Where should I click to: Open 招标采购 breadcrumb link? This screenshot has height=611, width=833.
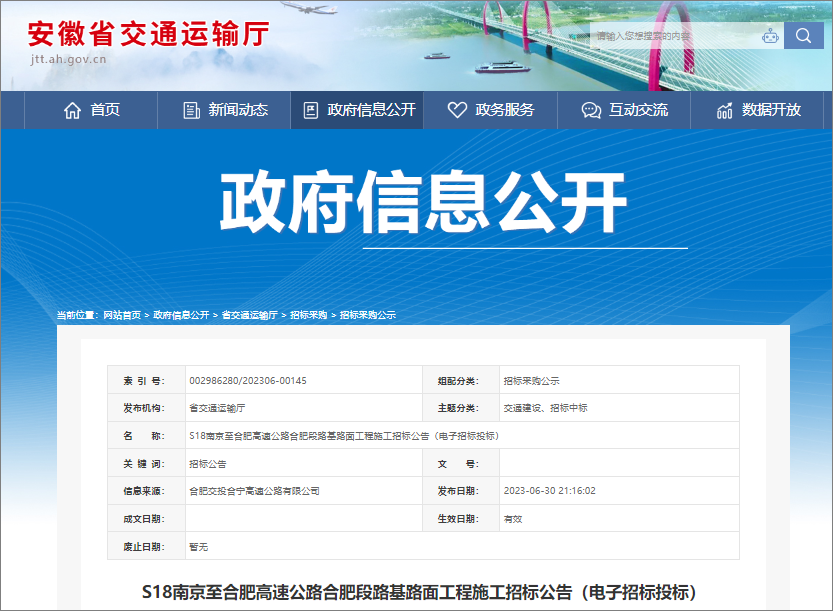tap(309, 315)
